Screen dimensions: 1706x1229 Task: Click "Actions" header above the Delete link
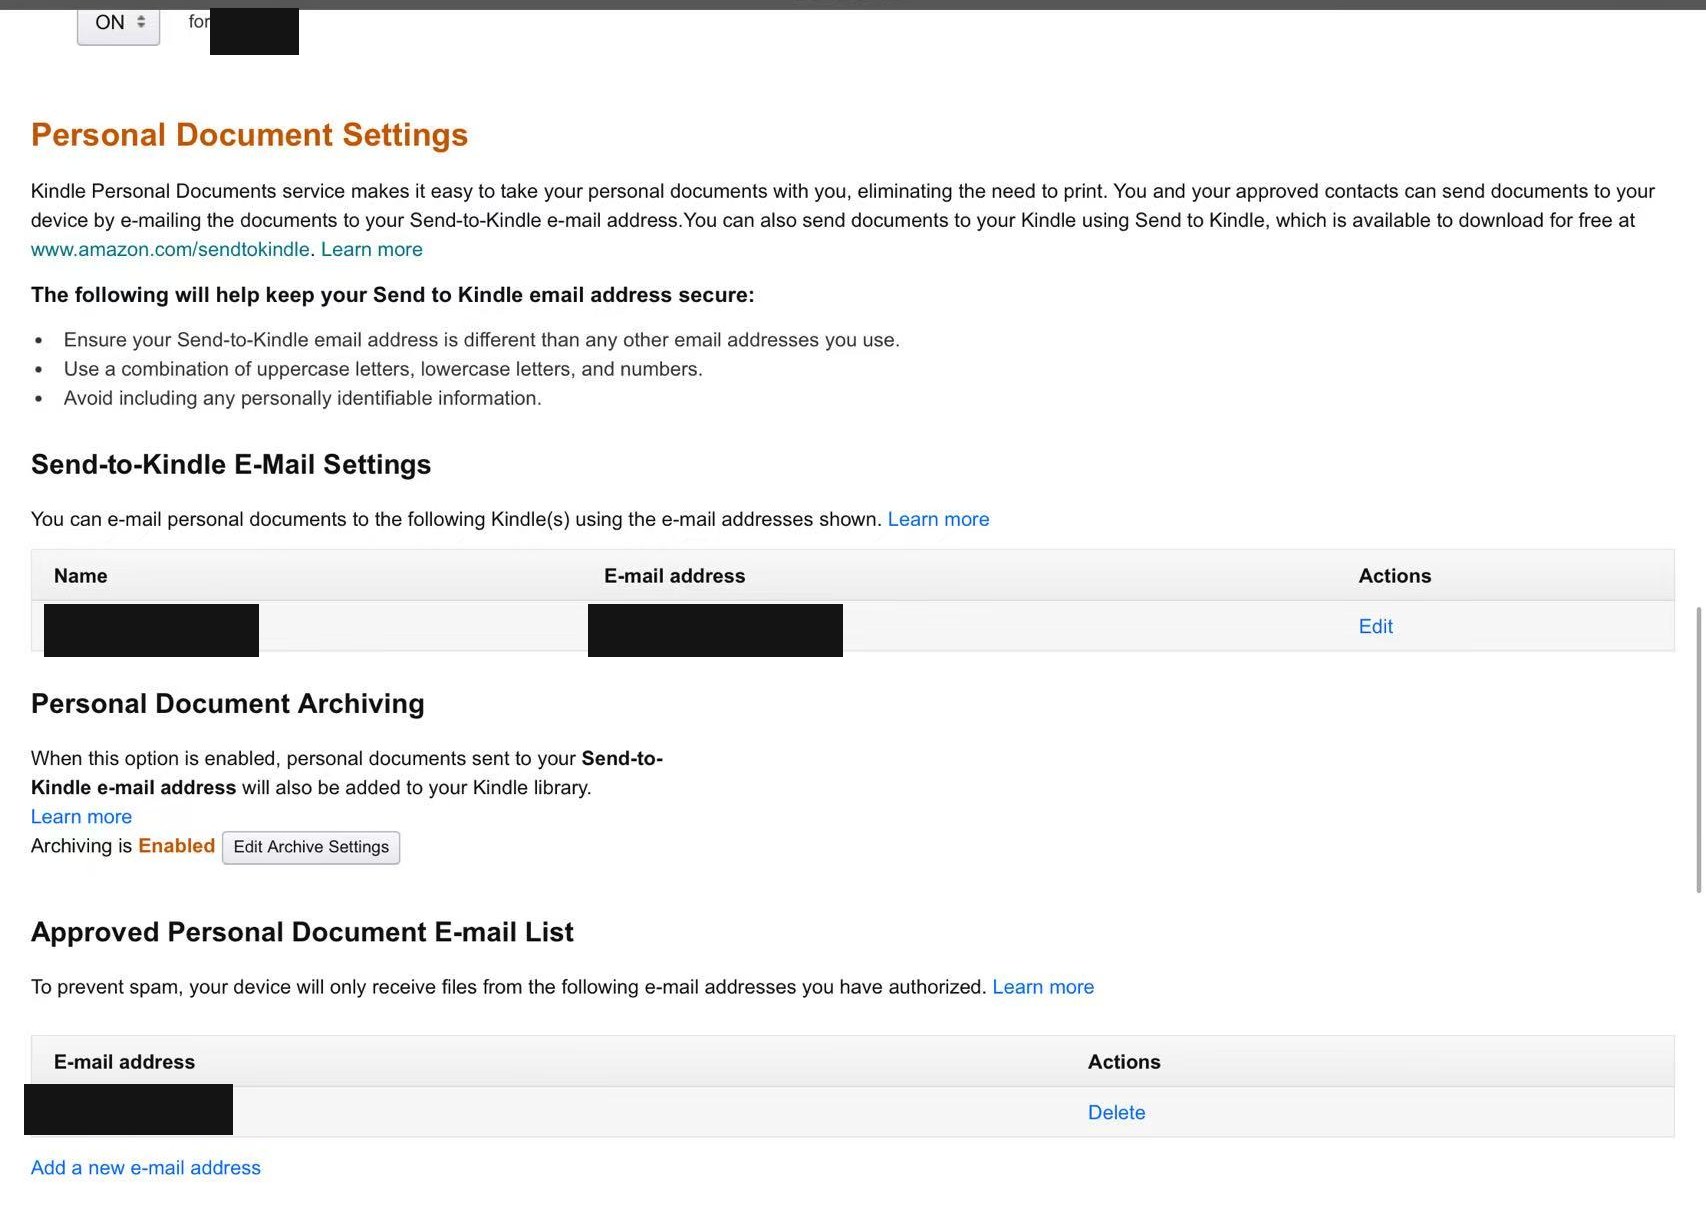coord(1124,1062)
